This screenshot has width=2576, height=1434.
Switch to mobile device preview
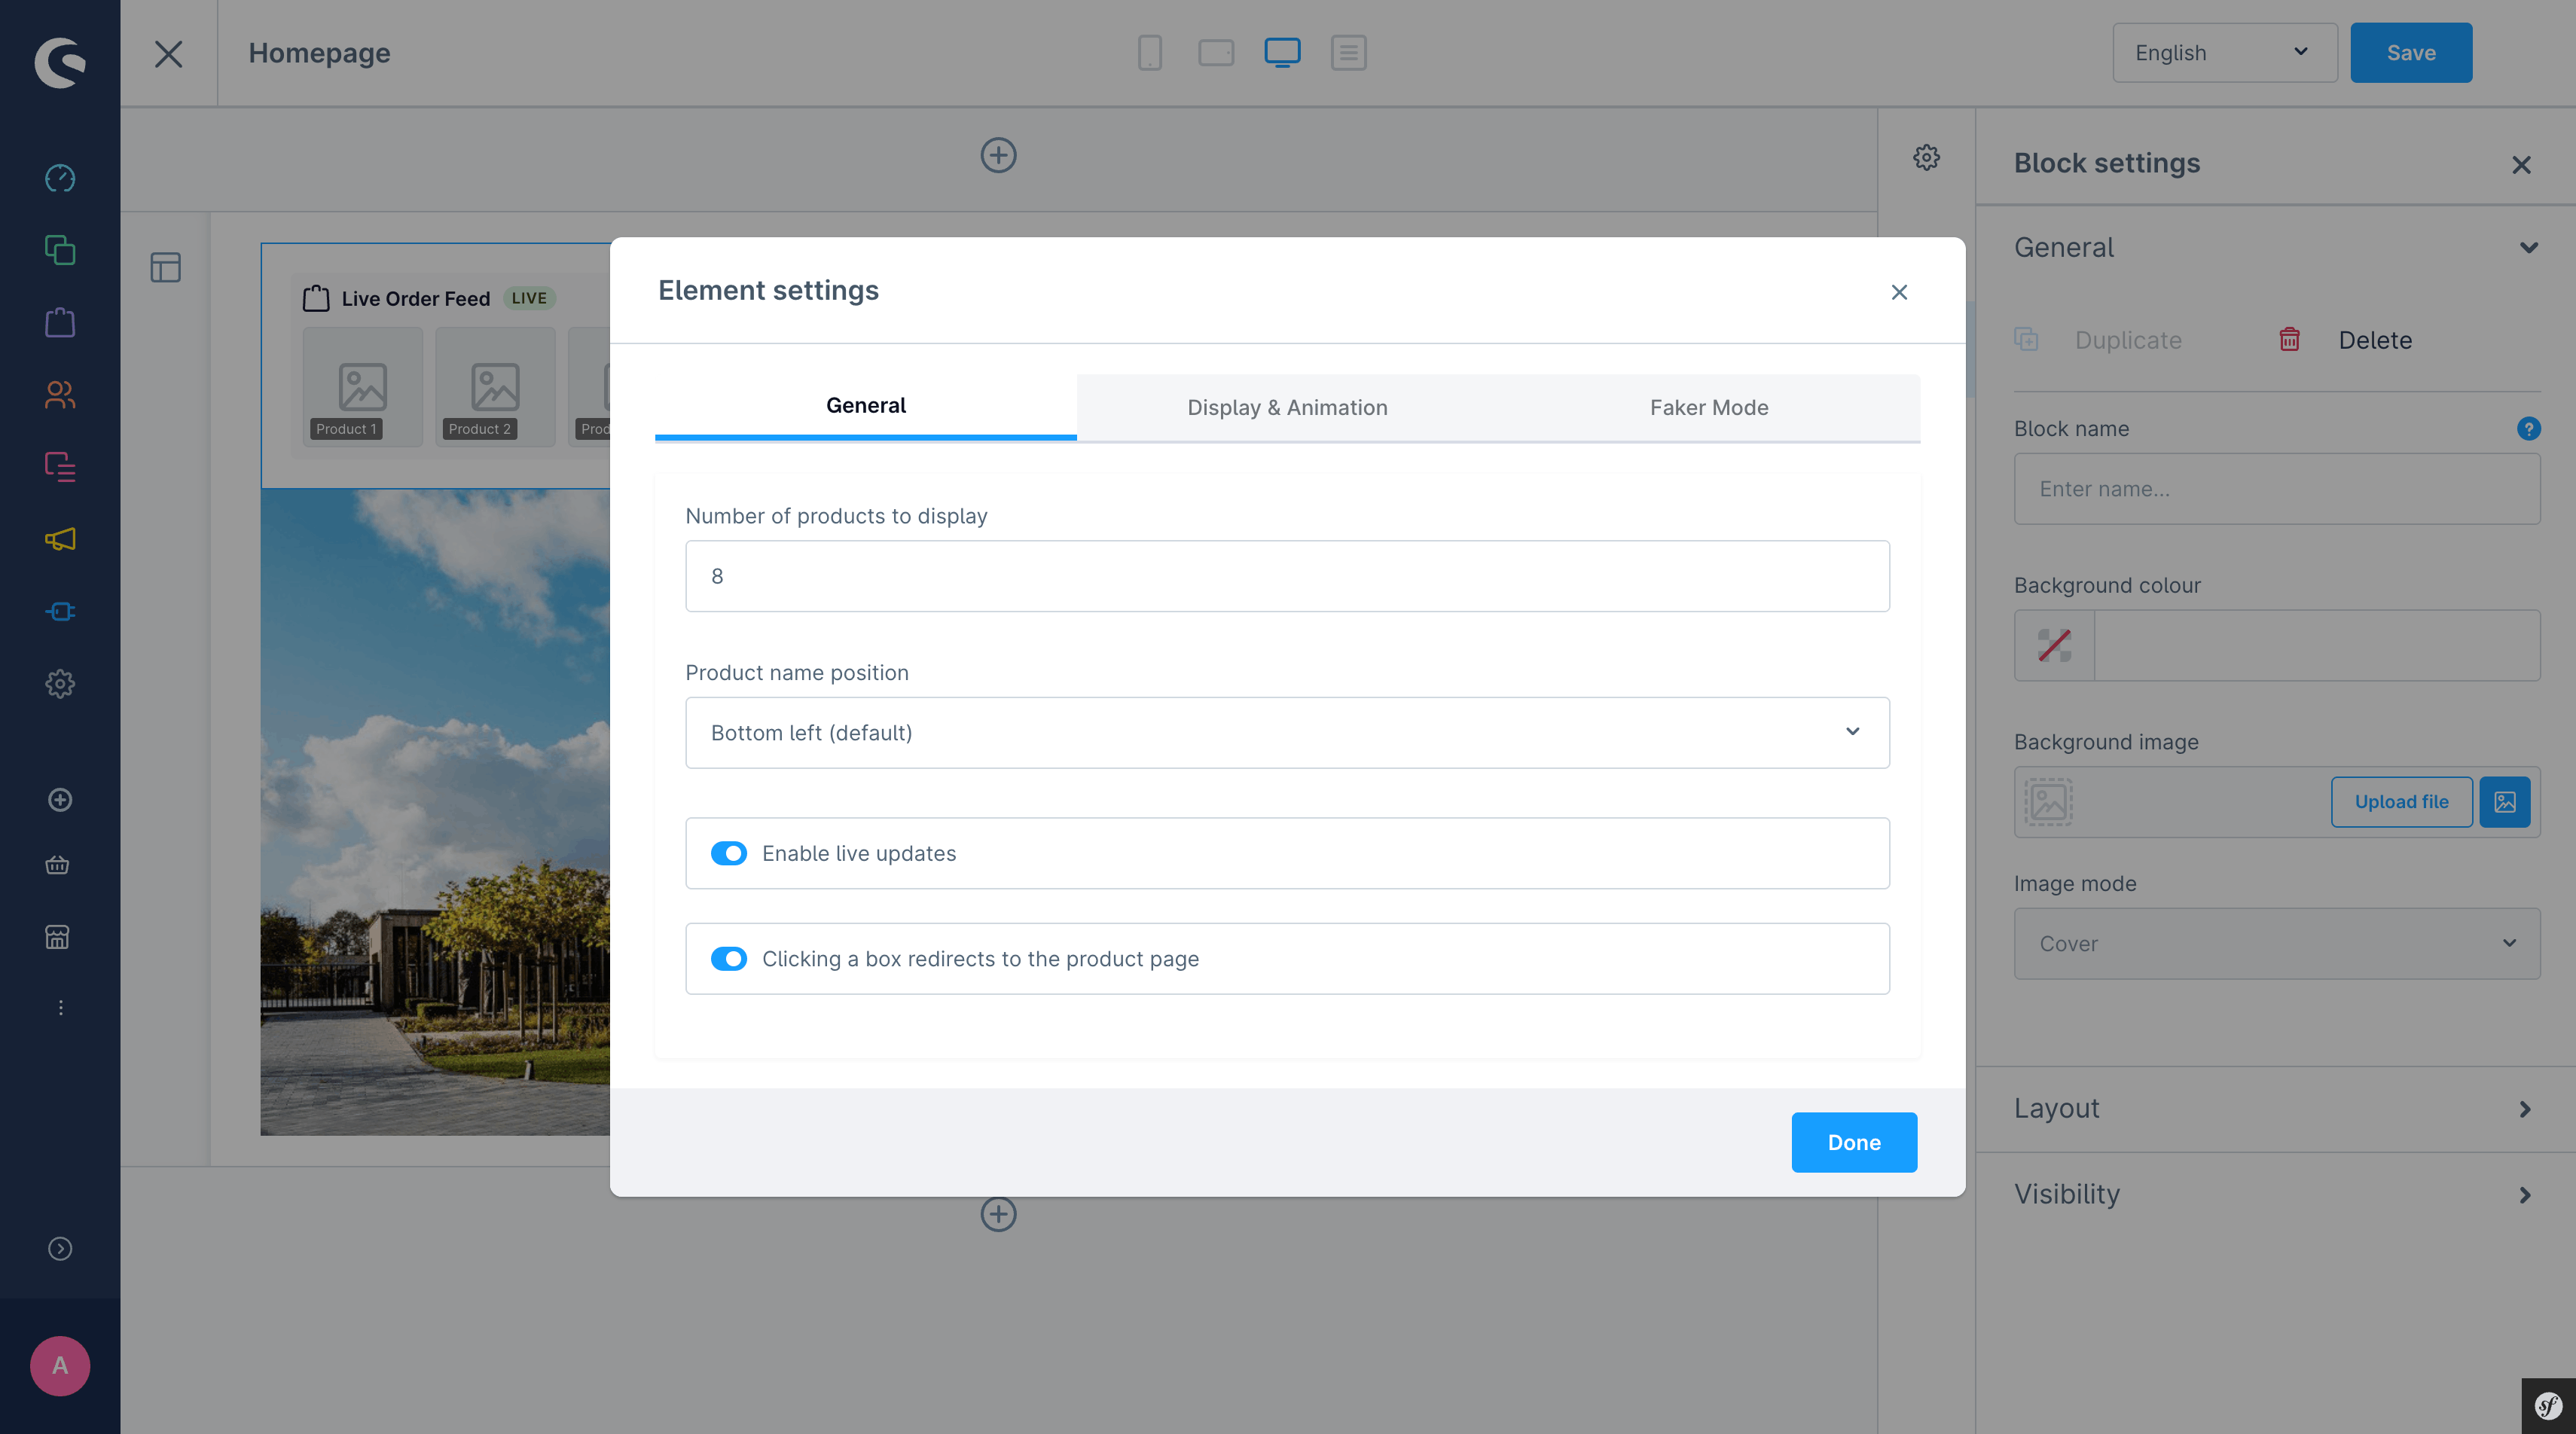point(1150,53)
